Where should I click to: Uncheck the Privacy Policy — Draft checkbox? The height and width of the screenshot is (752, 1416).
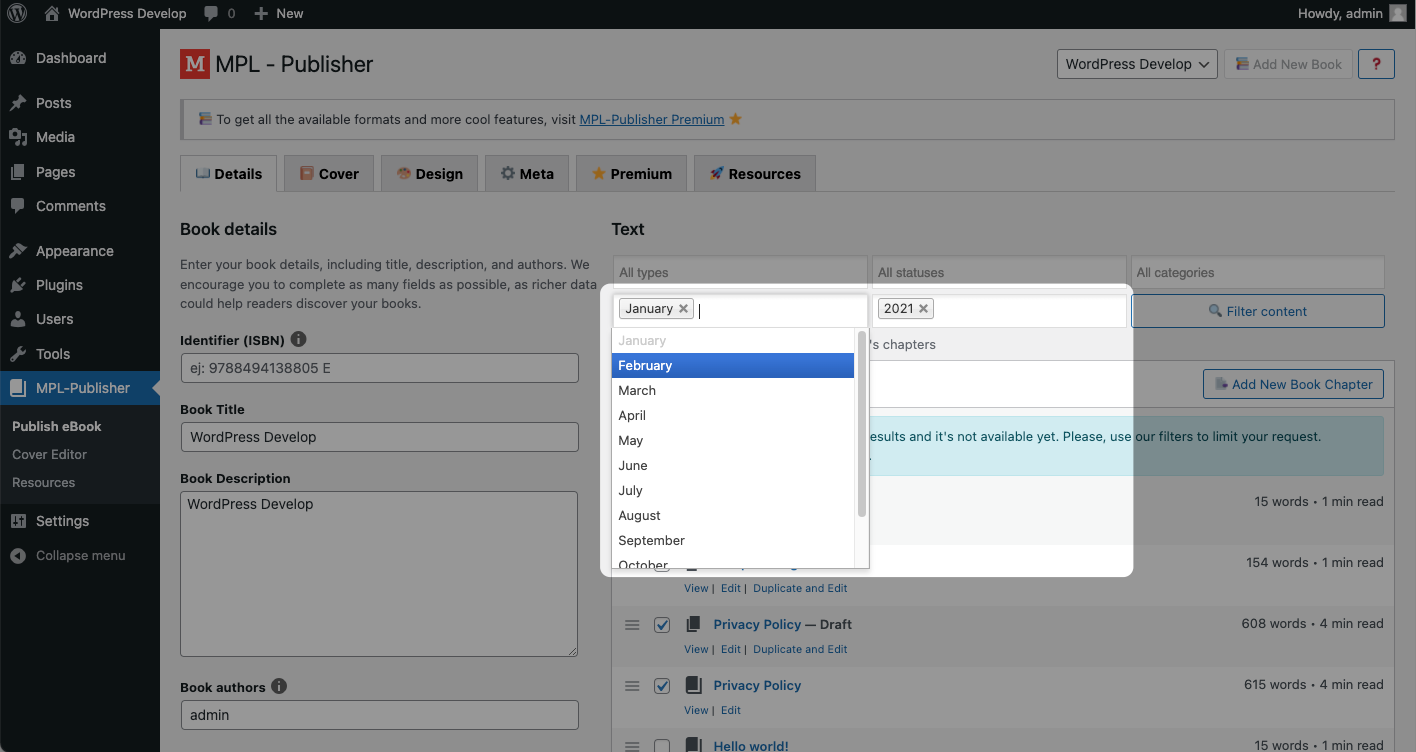tap(662, 625)
